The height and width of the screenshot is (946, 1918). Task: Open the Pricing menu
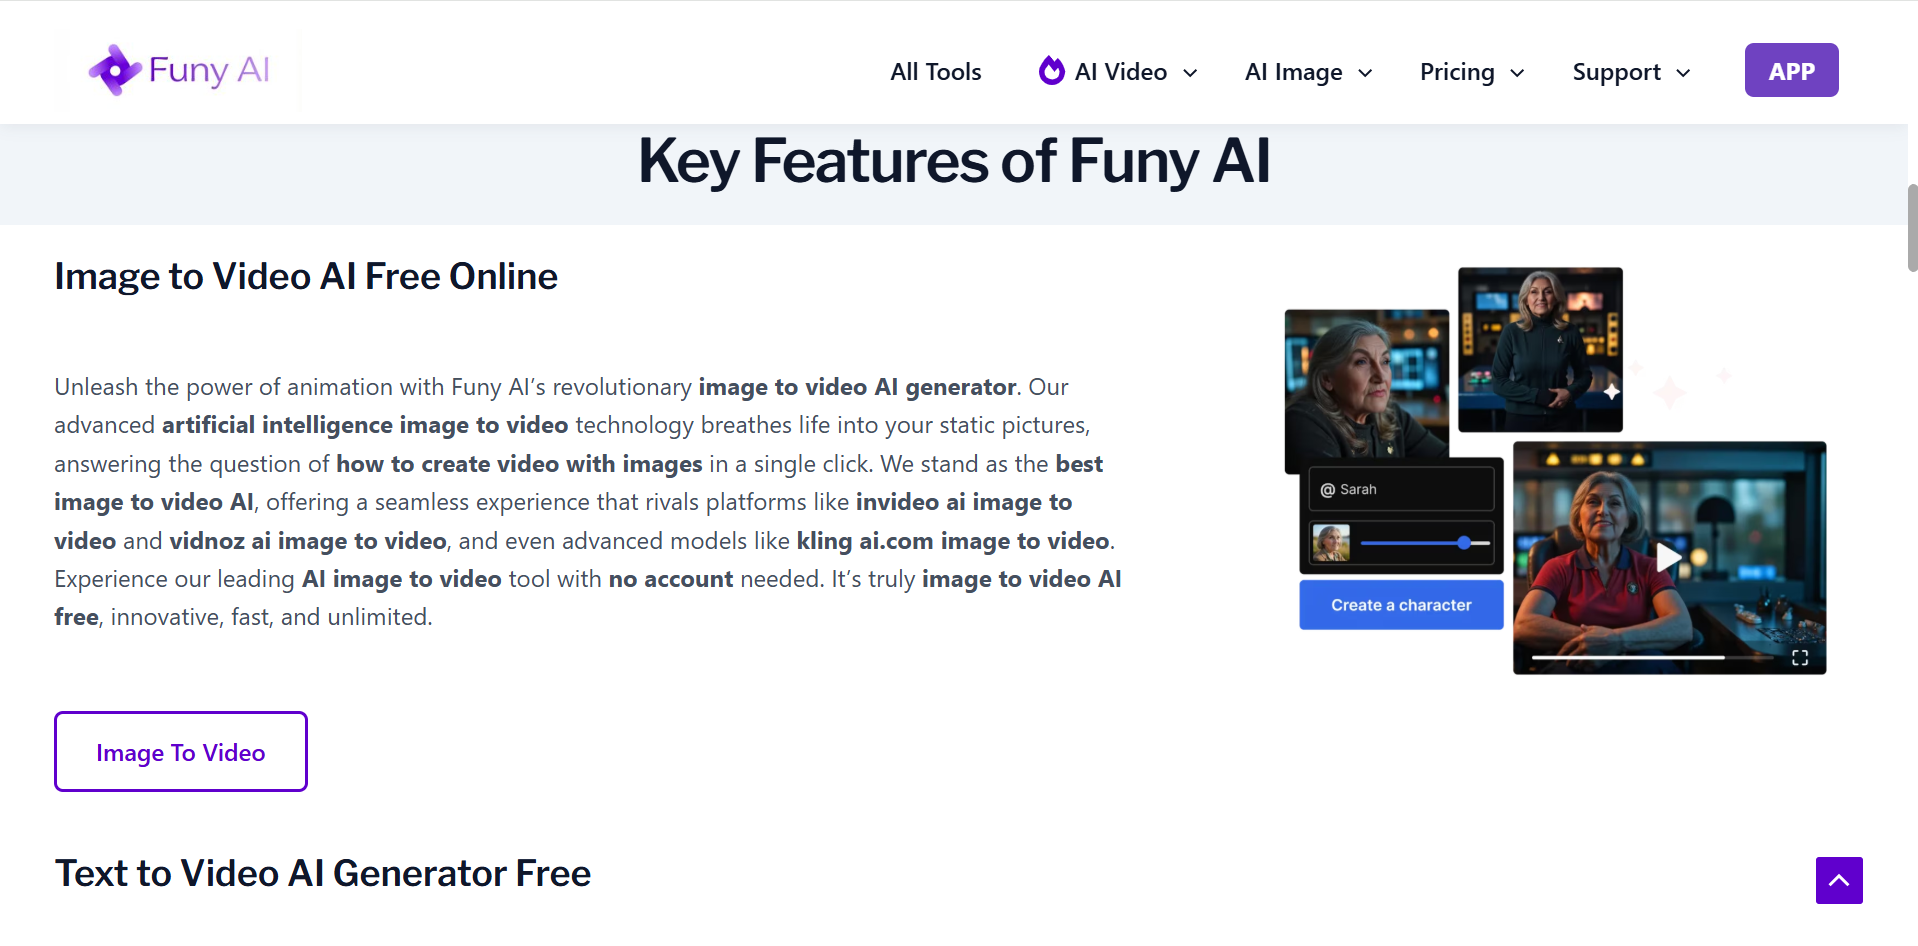(1472, 72)
